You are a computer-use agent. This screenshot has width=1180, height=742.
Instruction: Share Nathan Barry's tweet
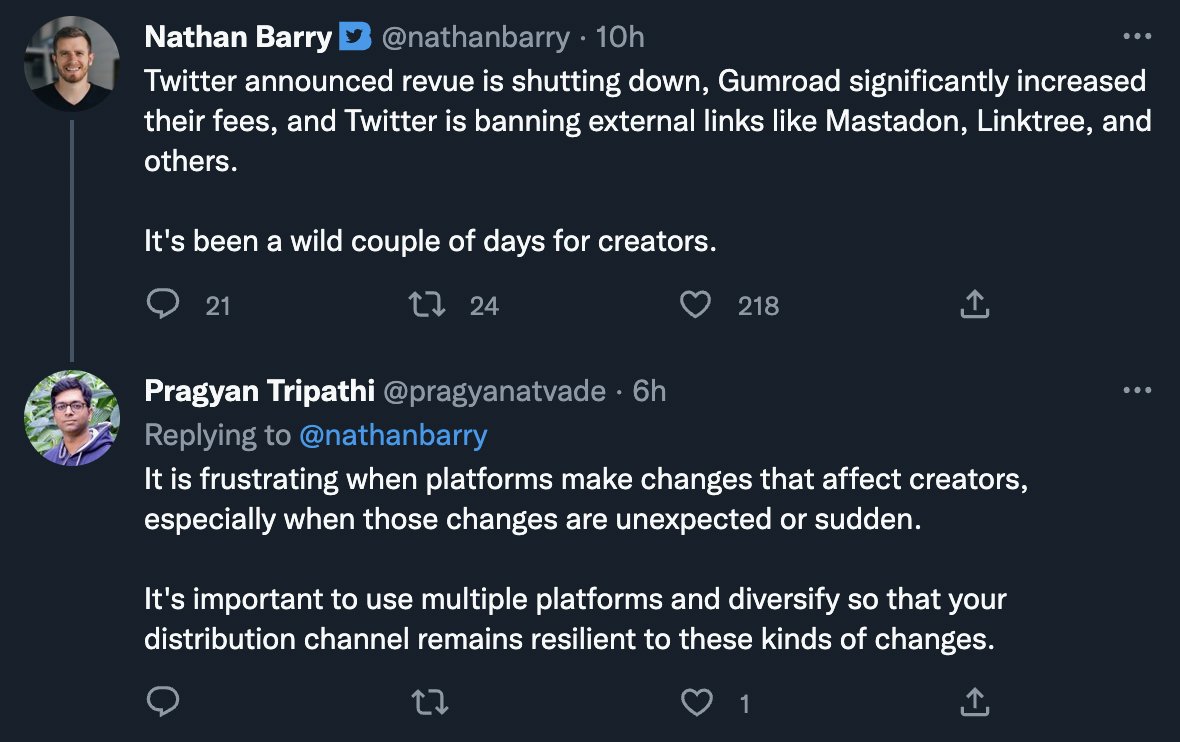pos(975,304)
